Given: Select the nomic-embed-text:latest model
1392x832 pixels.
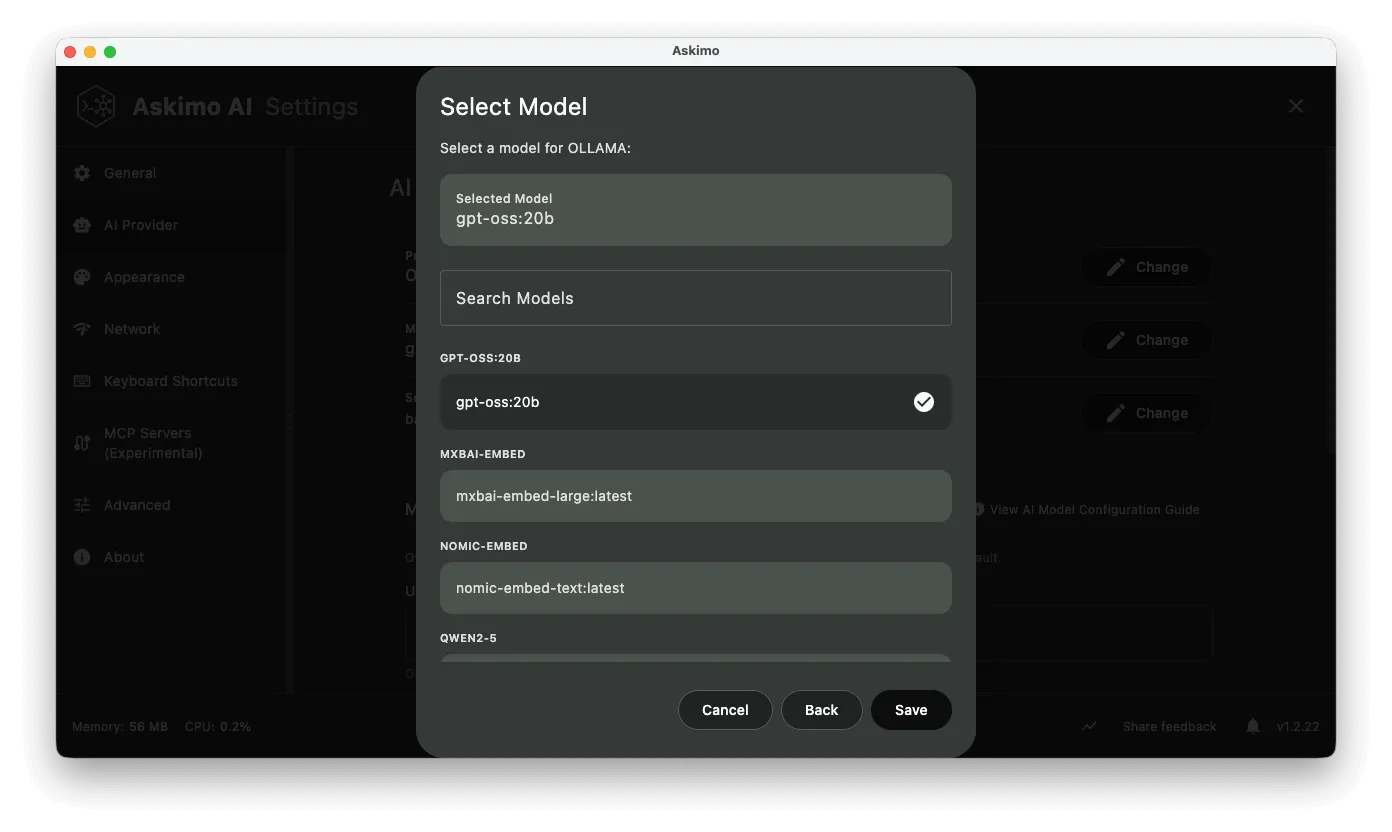Looking at the screenshot, I should 695,588.
